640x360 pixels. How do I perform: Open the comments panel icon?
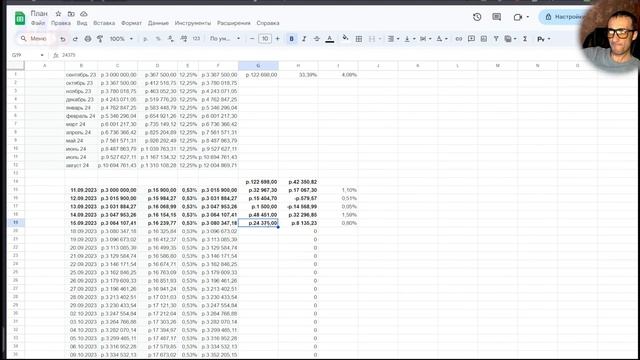point(496,17)
